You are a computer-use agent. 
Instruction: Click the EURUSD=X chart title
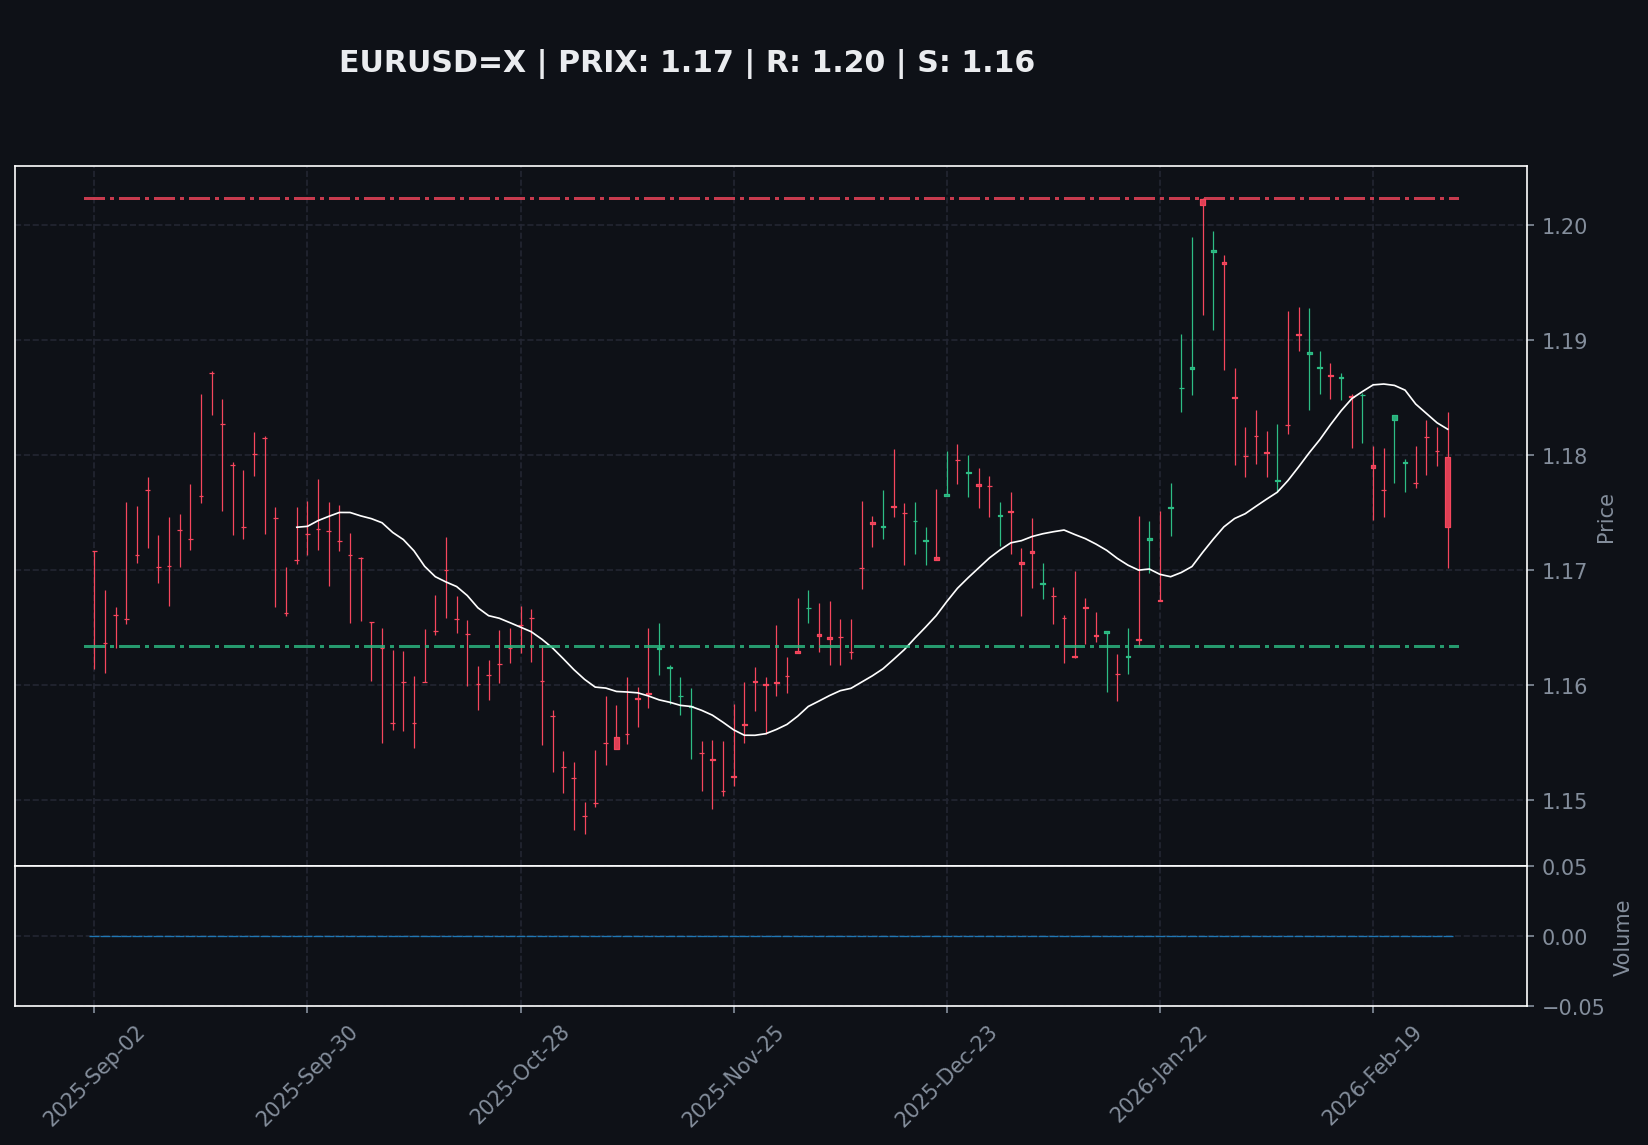click(x=687, y=62)
